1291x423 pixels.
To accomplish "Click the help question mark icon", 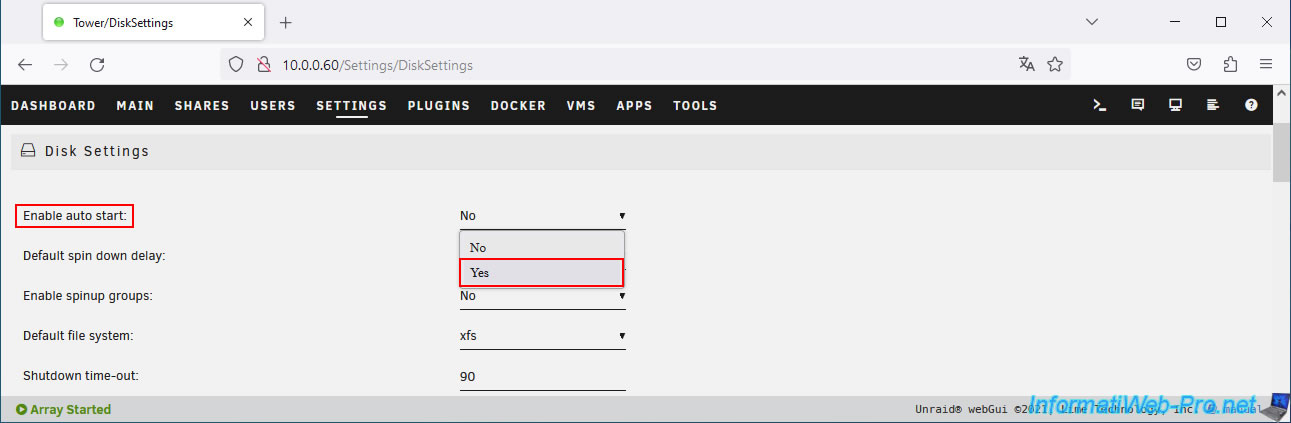I will [1251, 105].
